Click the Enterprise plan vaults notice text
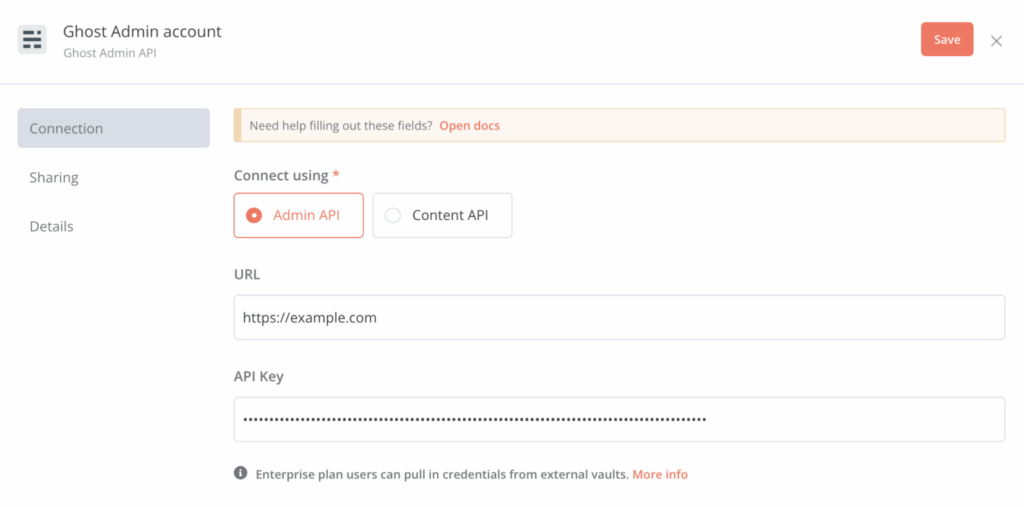The image size is (1024, 507). coord(442,474)
